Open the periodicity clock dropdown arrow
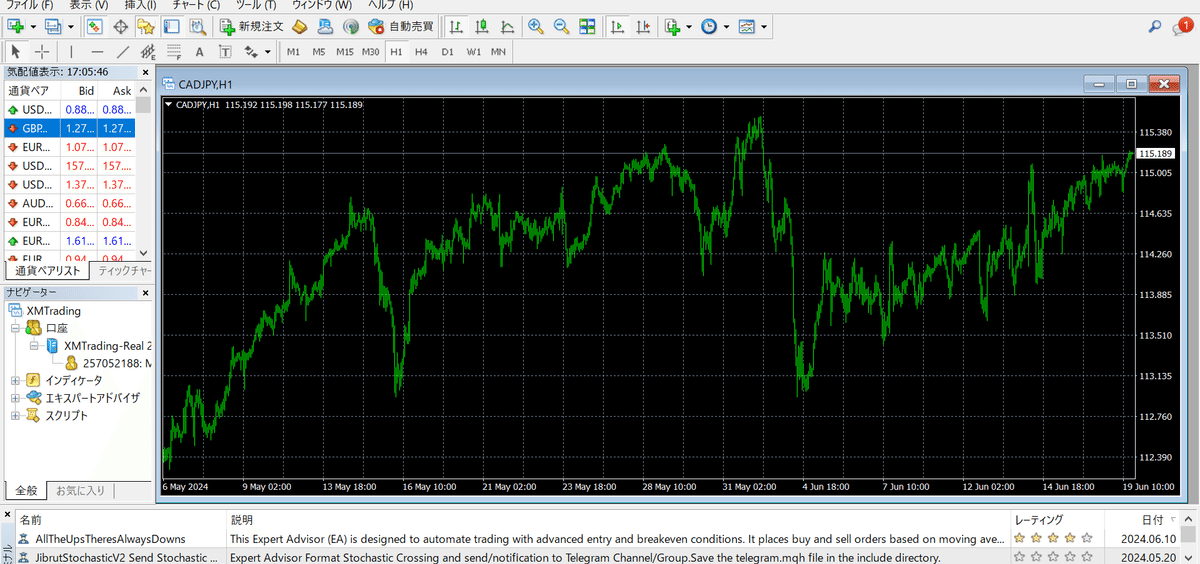 (x=727, y=26)
